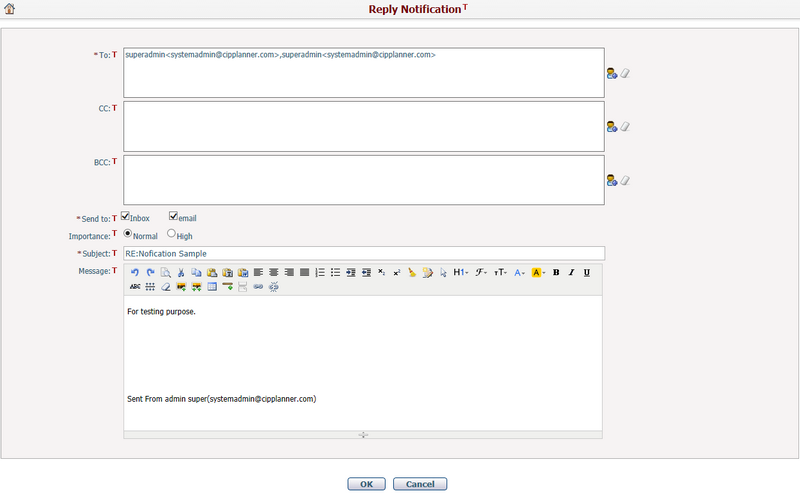This screenshot has width=800, height=495.
Task: Select bulleted list icon in toolbar
Action: 335,272
